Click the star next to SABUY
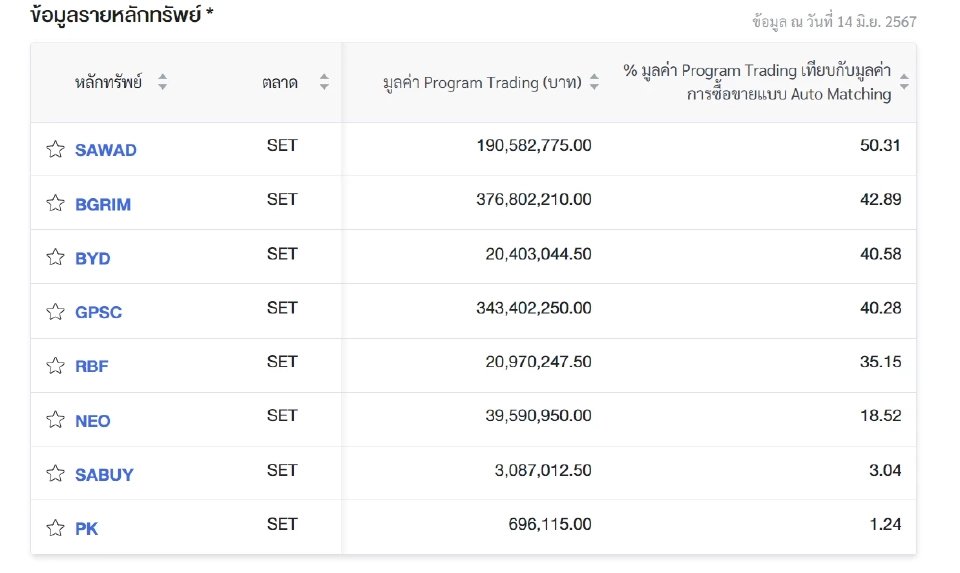Screen dimensions: 960x573 point(55,473)
